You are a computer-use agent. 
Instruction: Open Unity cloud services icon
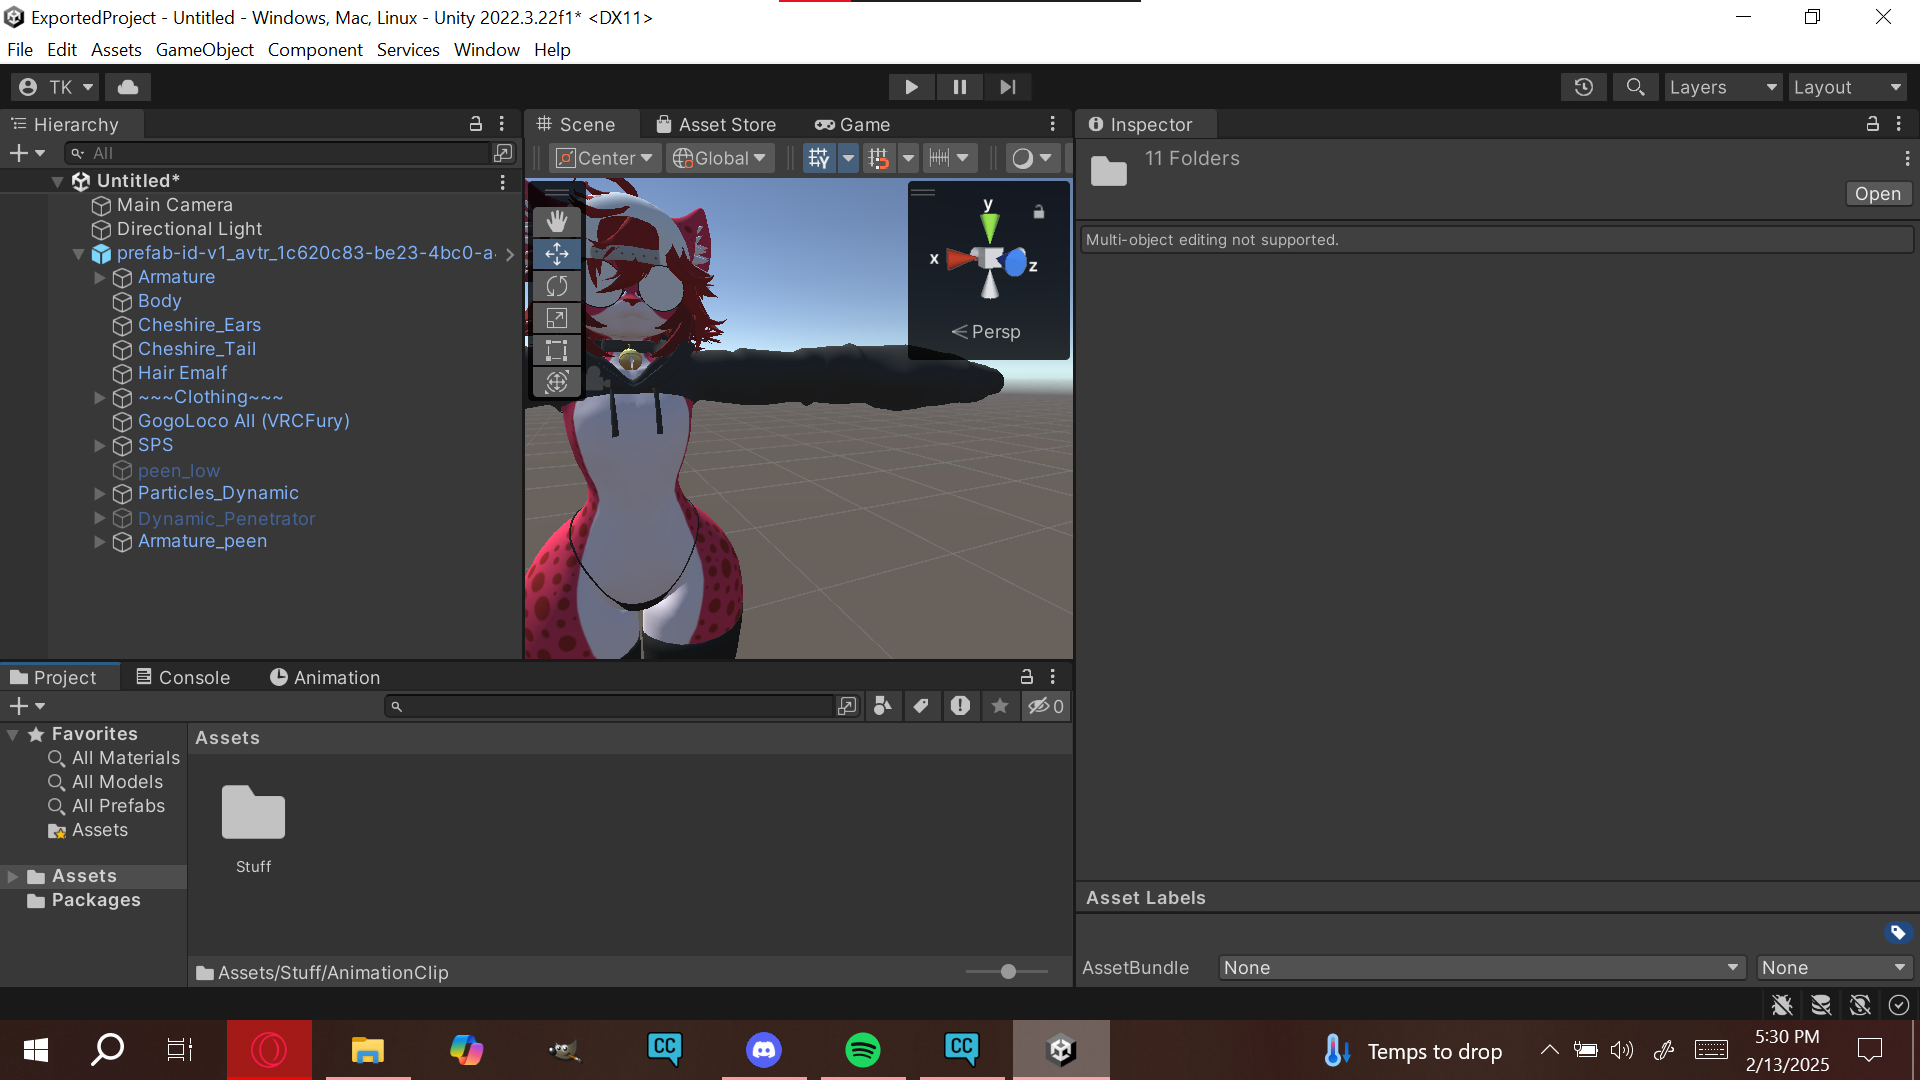tap(128, 87)
